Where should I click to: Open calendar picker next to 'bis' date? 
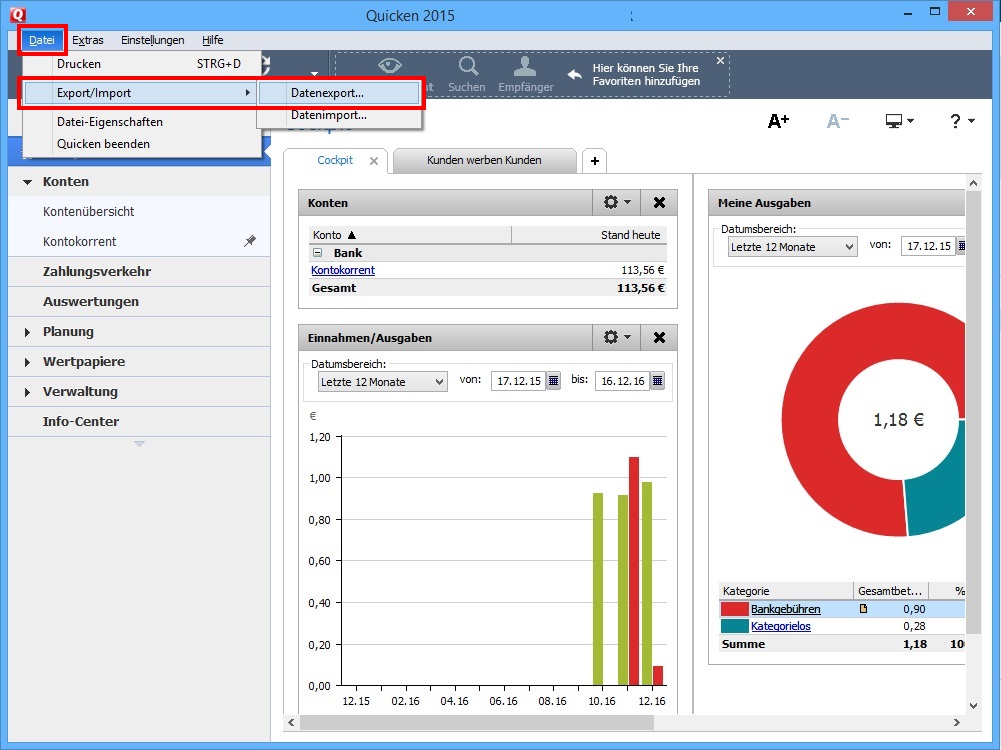pos(657,381)
